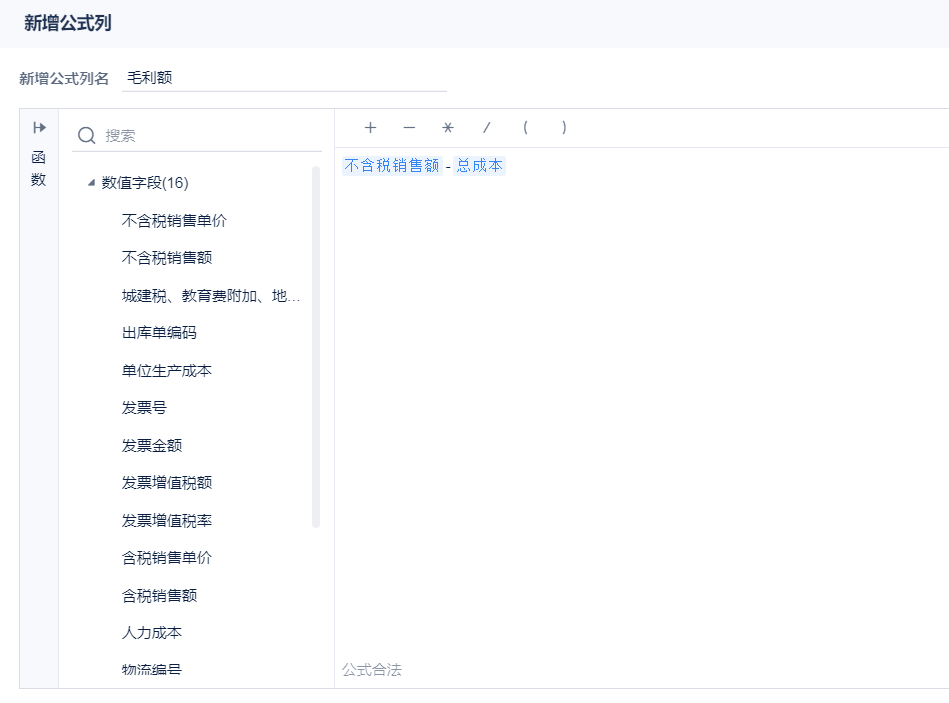Click the 总成本 token in formula
The image size is (949, 703).
point(480,166)
